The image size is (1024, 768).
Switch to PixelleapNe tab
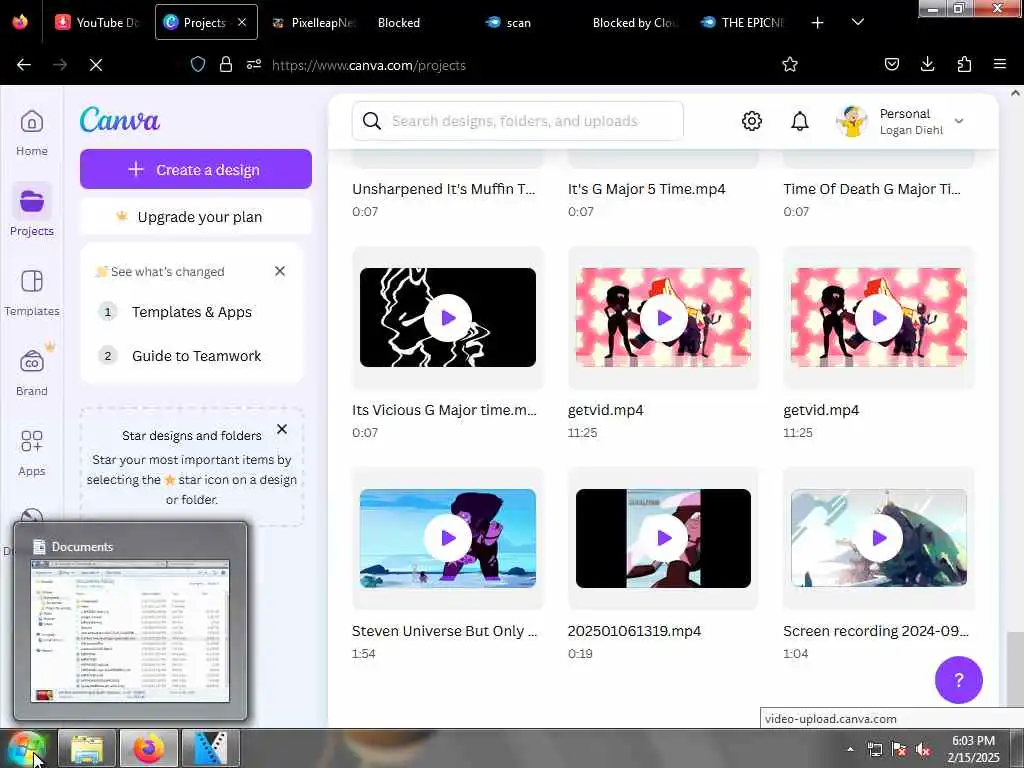click(315, 22)
